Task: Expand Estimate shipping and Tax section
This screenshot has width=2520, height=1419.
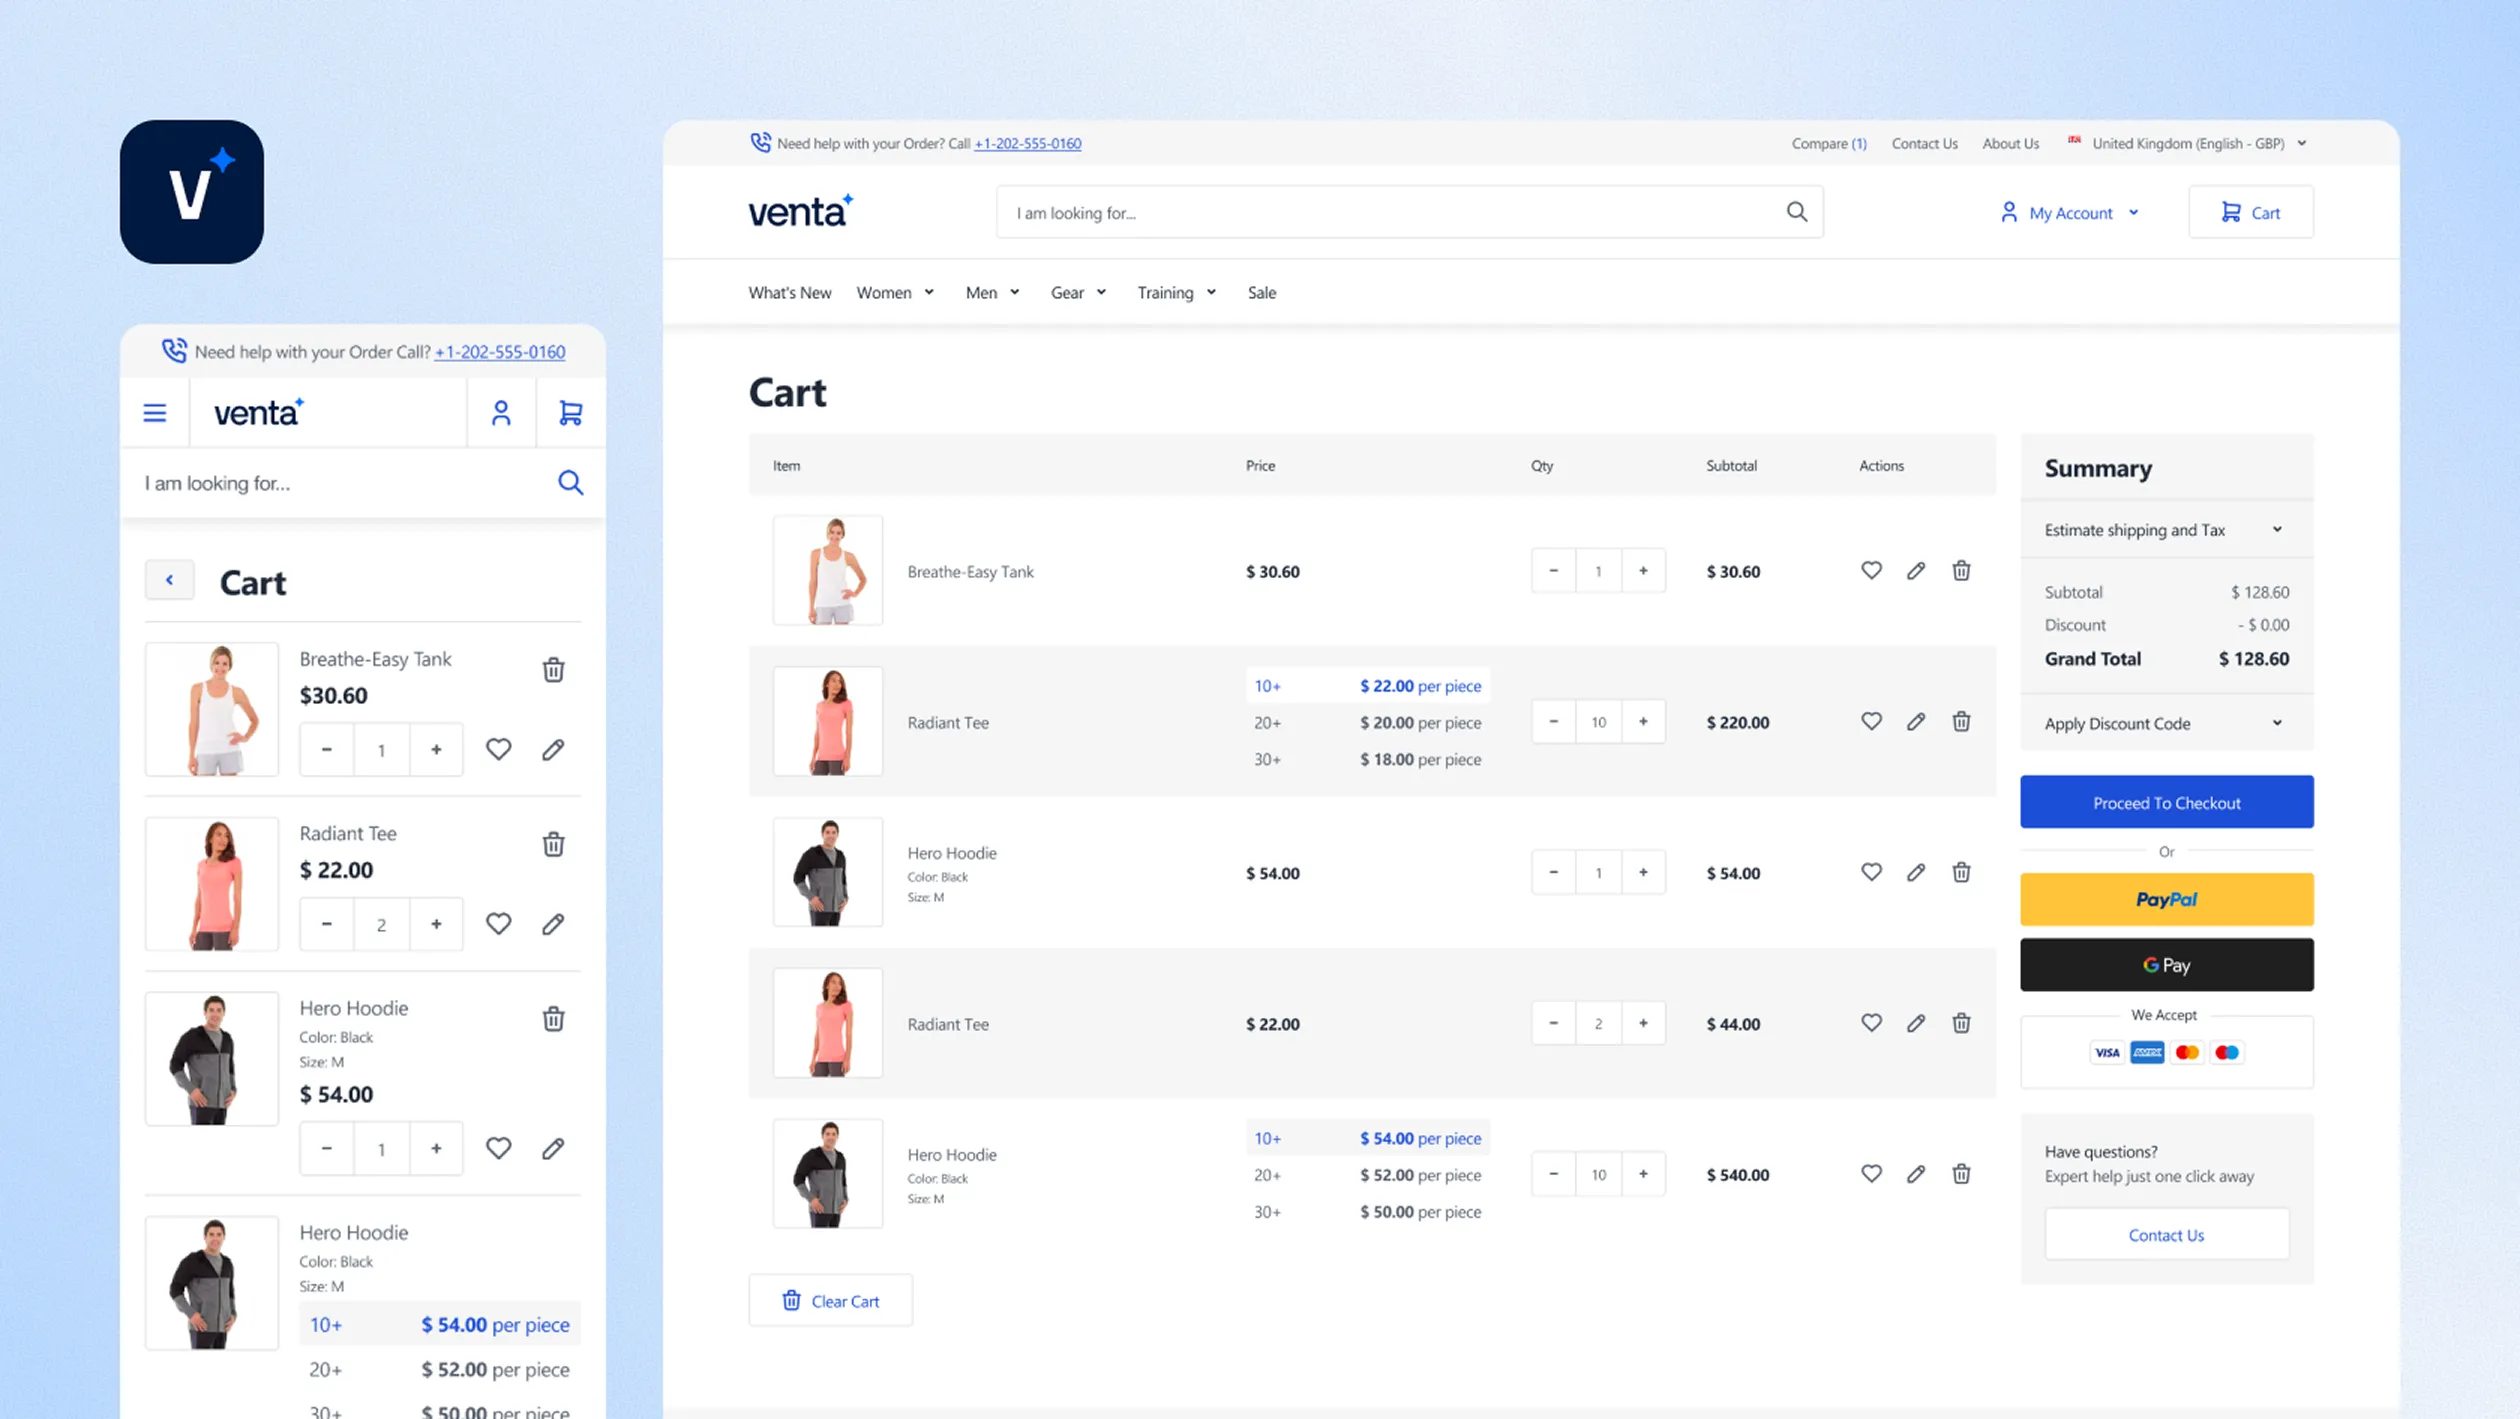Action: coord(2165,530)
